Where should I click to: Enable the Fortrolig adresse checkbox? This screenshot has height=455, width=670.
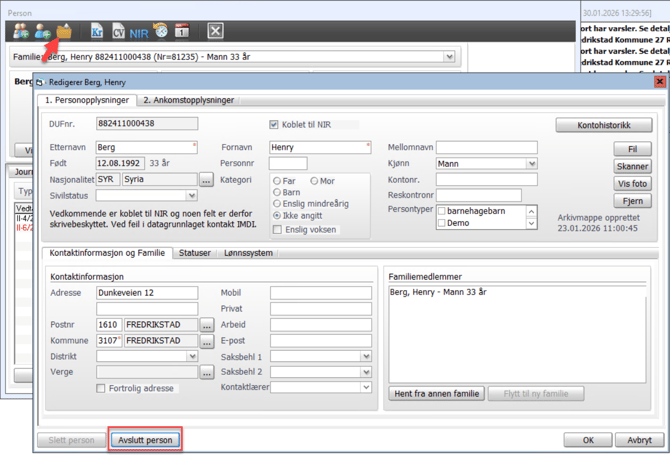[101, 388]
